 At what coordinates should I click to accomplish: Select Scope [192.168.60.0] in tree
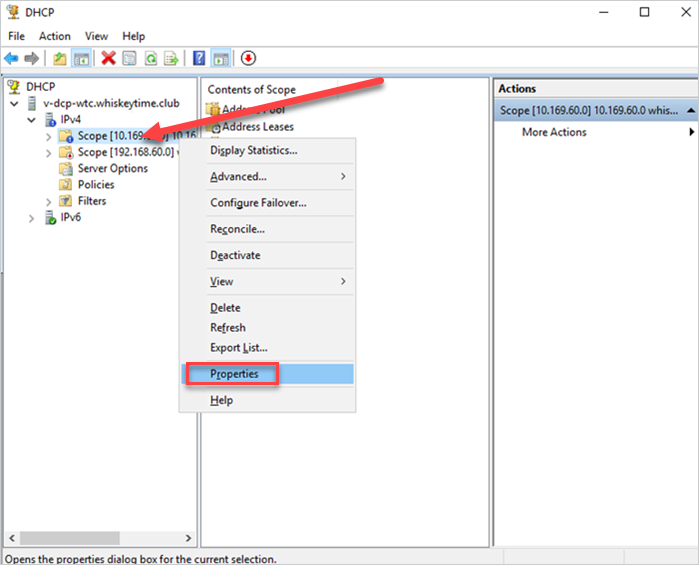(x=126, y=152)
